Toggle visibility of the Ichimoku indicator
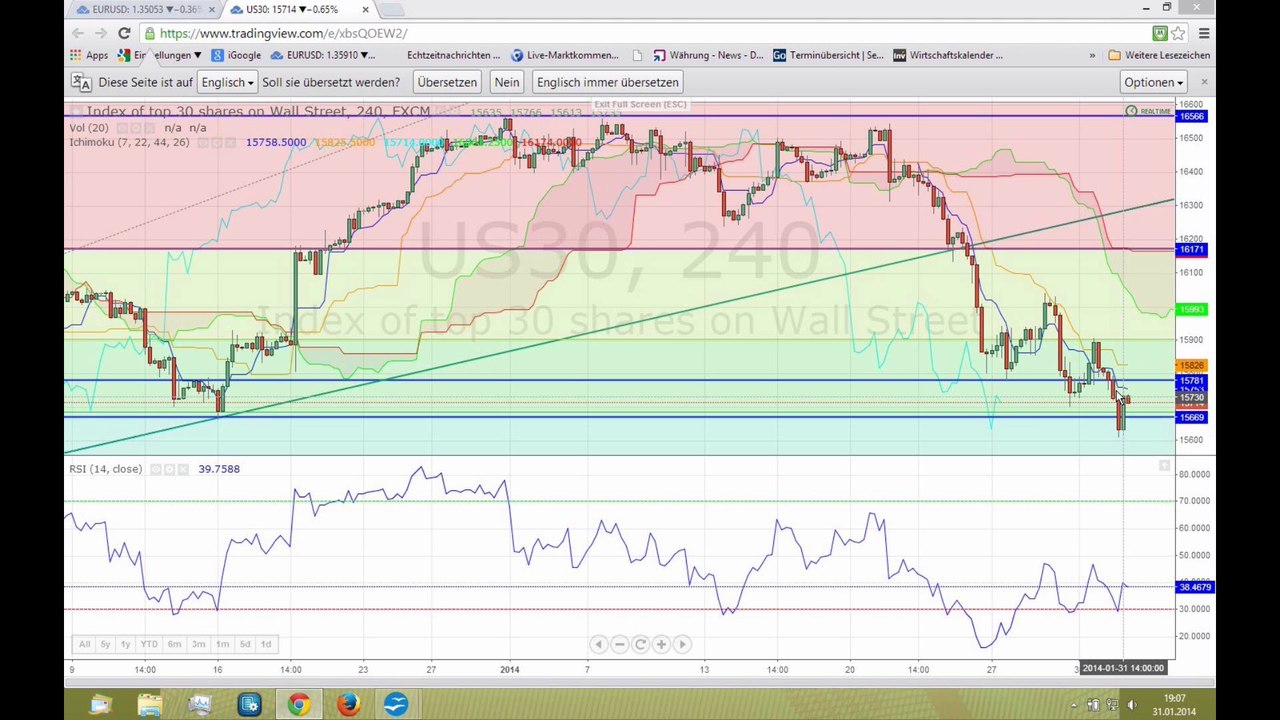This screenshot has height=720, width=1280. (203, 143)
